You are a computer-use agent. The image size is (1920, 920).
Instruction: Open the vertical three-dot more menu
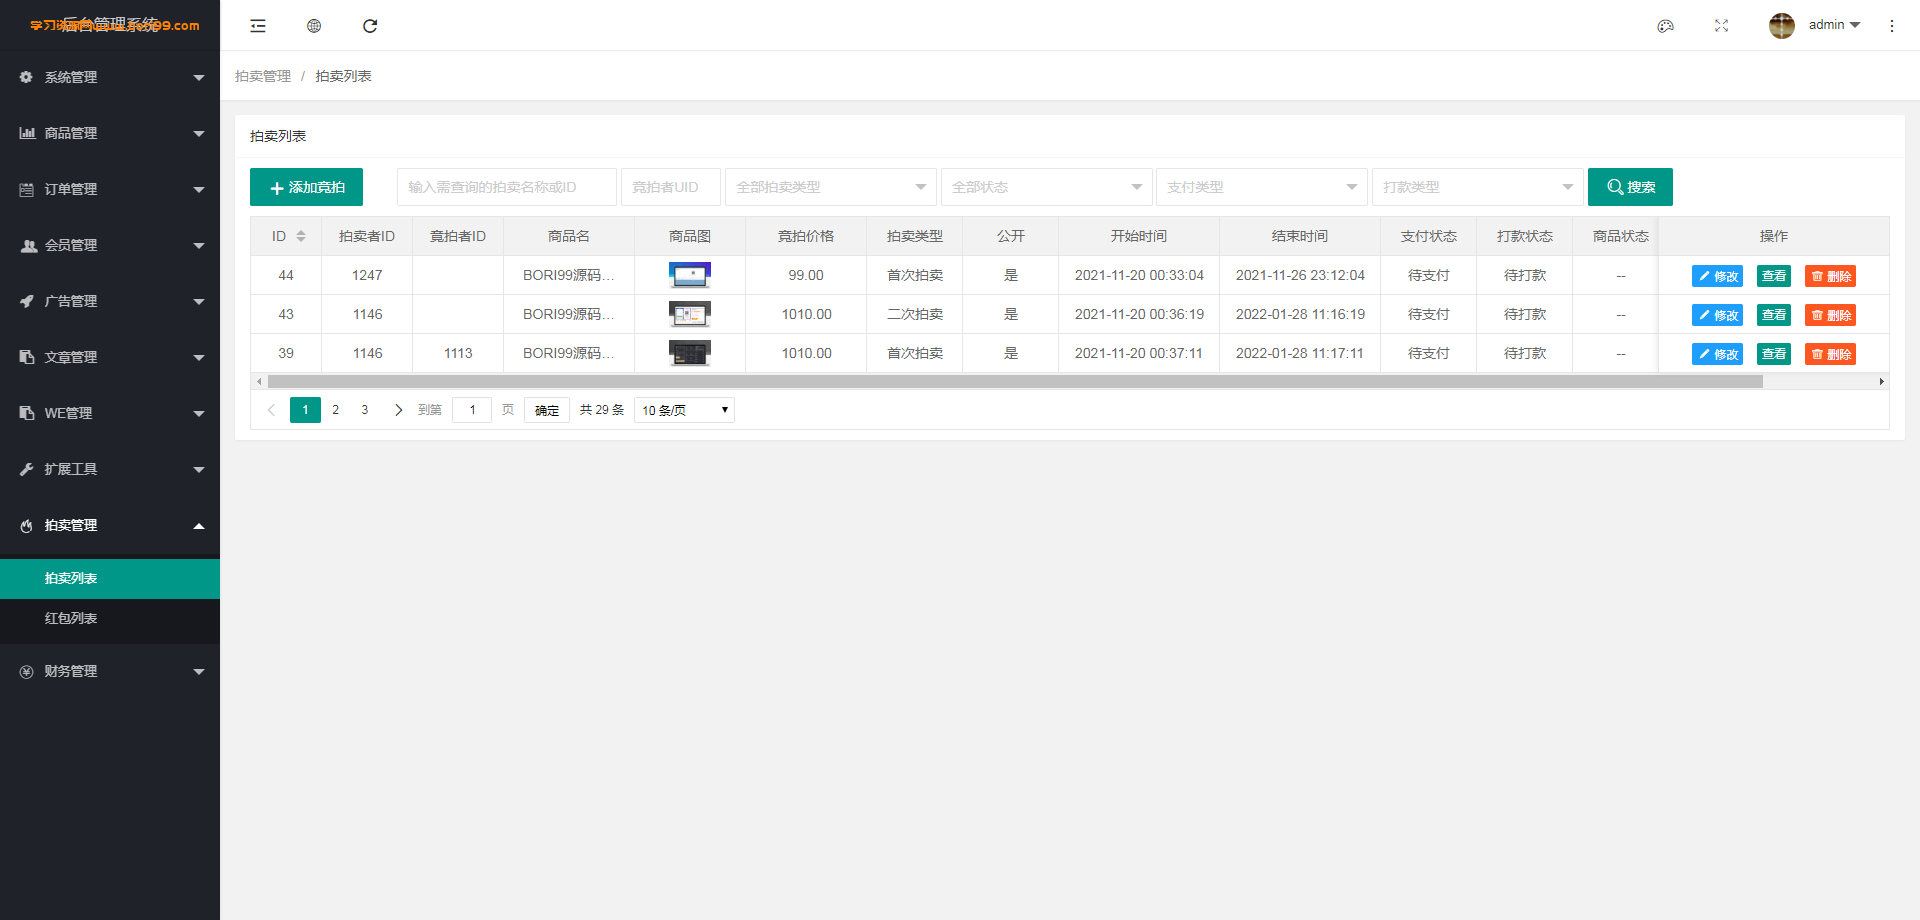coord(1892,26)
